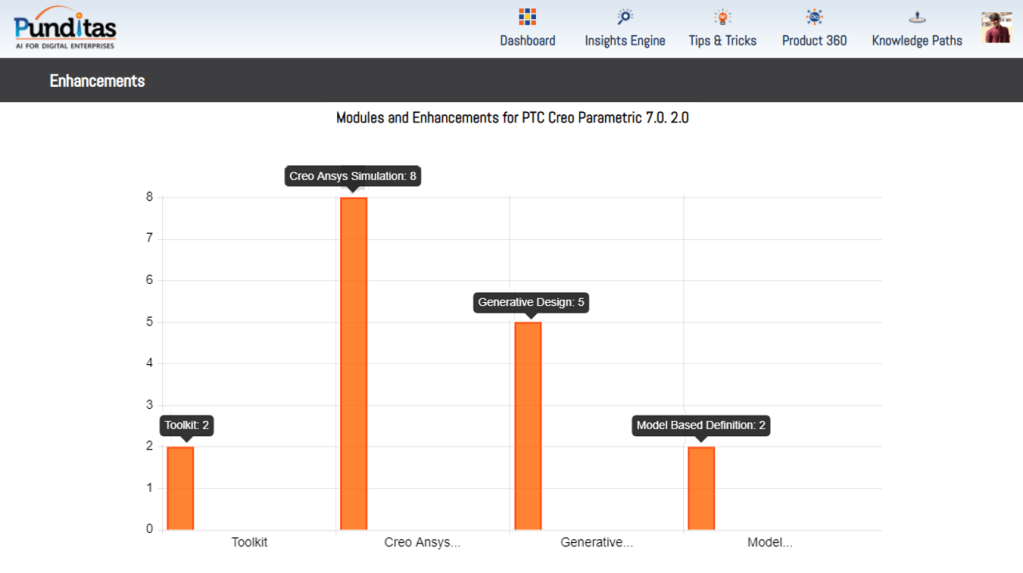Select the Generative Design bar
The height and width of the screenshot is (573, 1023).
coord(527,426)
